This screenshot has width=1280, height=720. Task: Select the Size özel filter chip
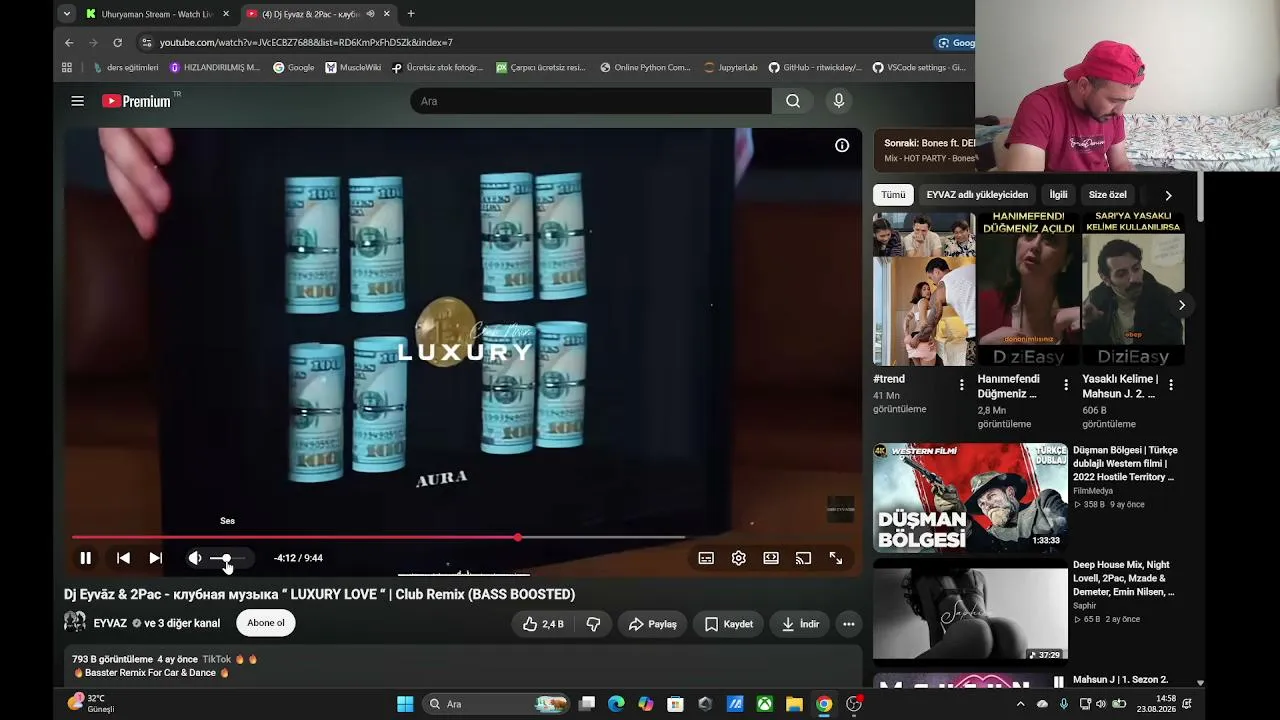tap(1108, 195)
